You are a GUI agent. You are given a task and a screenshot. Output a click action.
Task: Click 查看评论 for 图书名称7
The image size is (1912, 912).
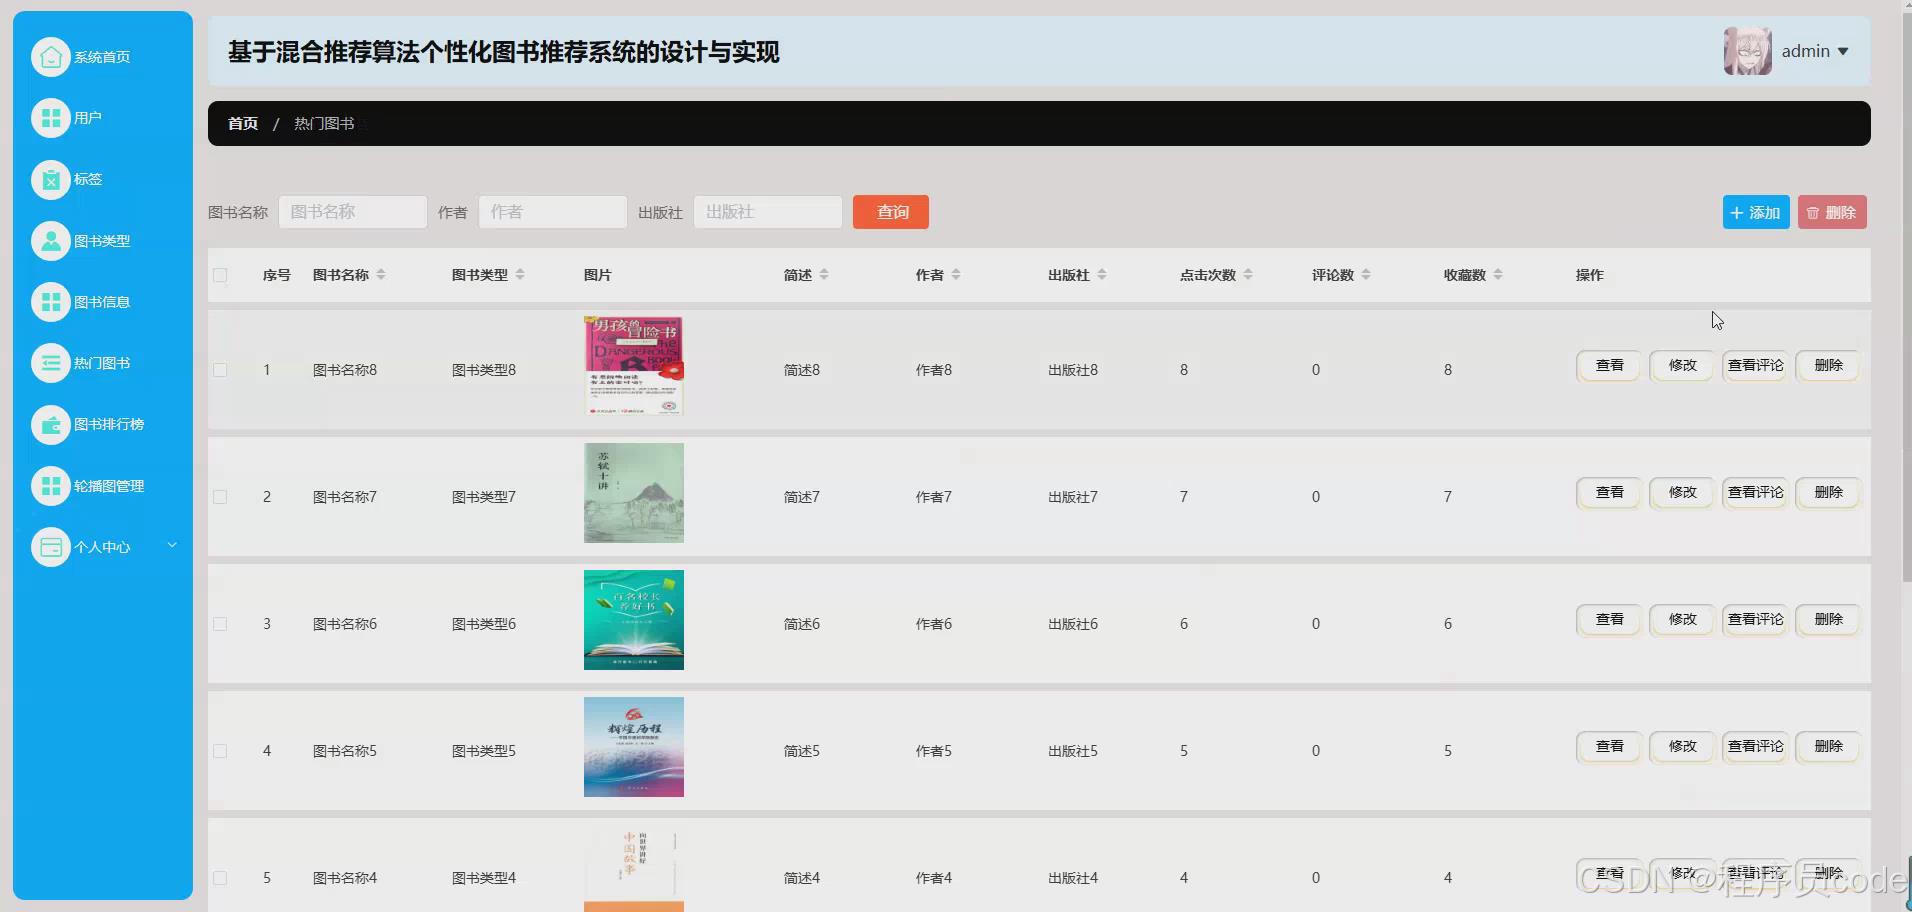[x=1755, y=493]
